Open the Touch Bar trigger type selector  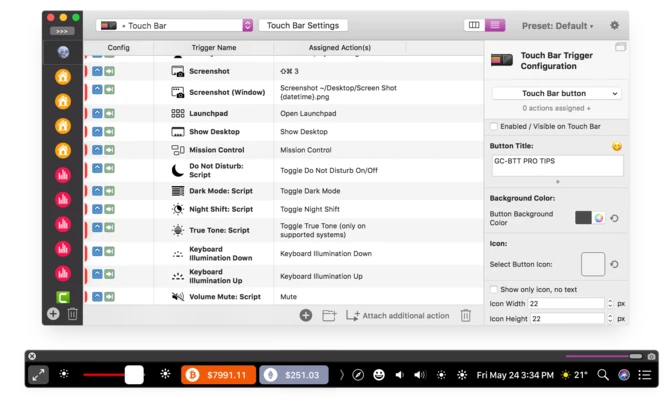tap(174, 26)
